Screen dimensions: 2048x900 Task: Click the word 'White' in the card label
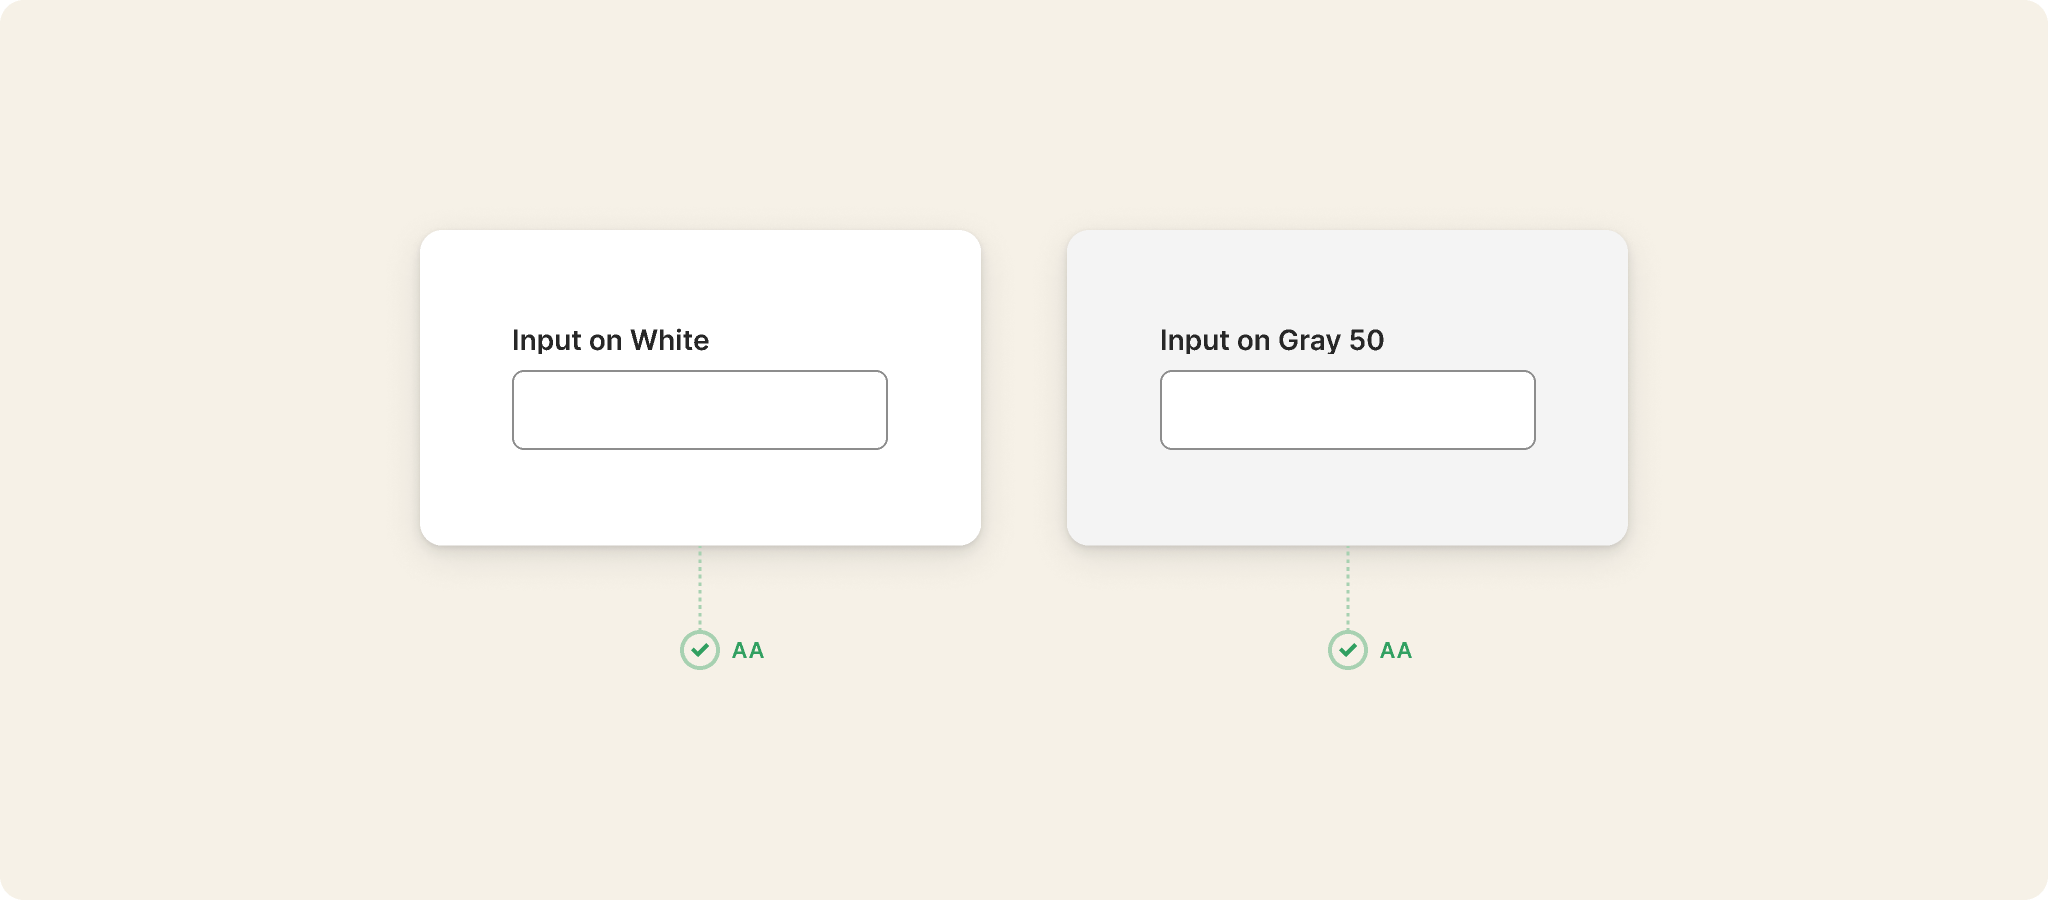[670, 340]
